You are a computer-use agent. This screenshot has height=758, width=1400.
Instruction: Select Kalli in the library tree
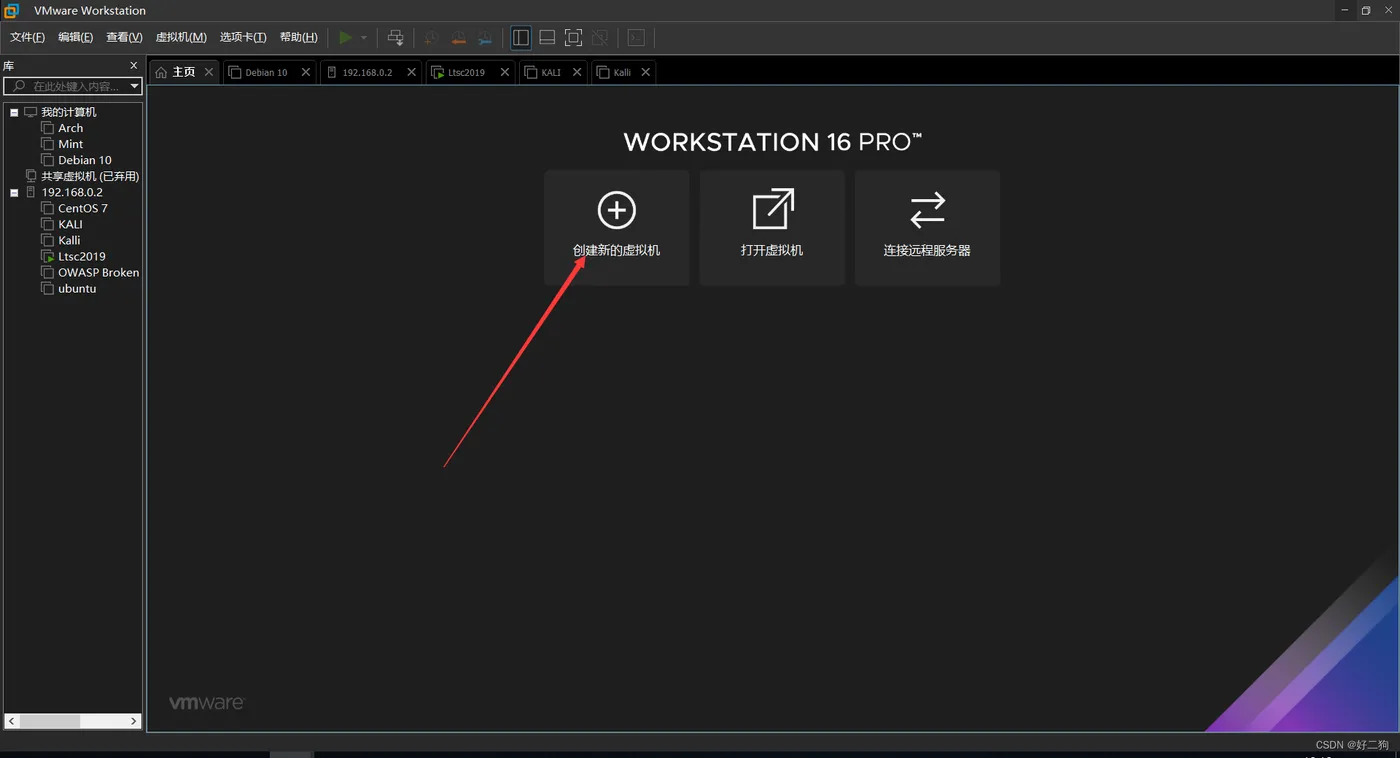point(69,240)
